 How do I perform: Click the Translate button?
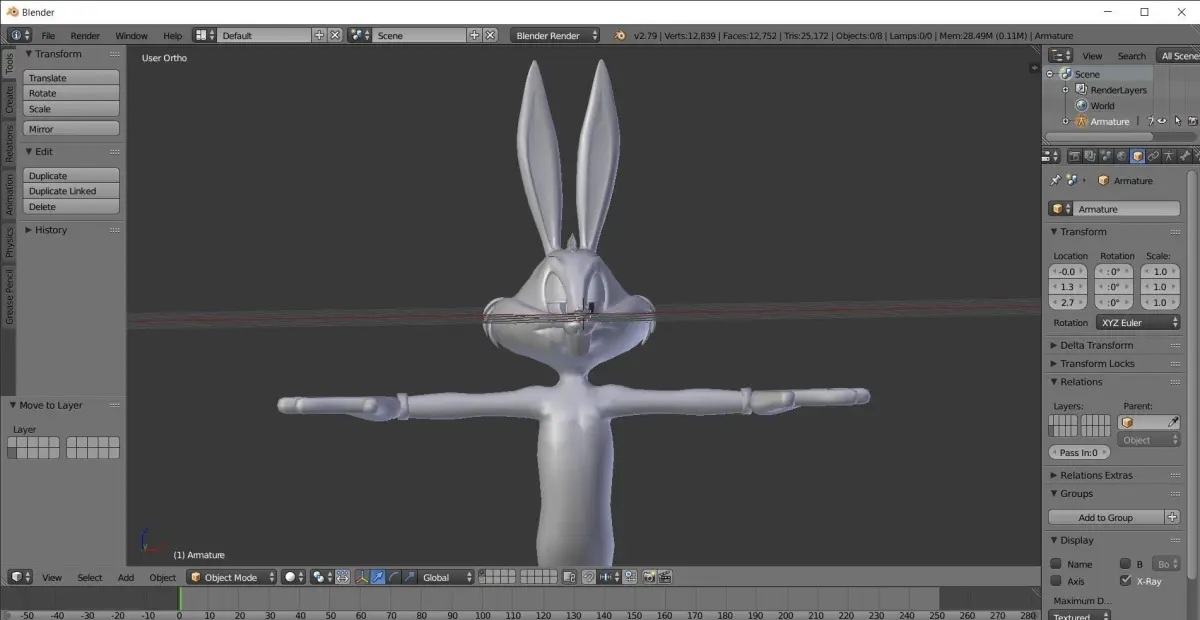point(71,78)
